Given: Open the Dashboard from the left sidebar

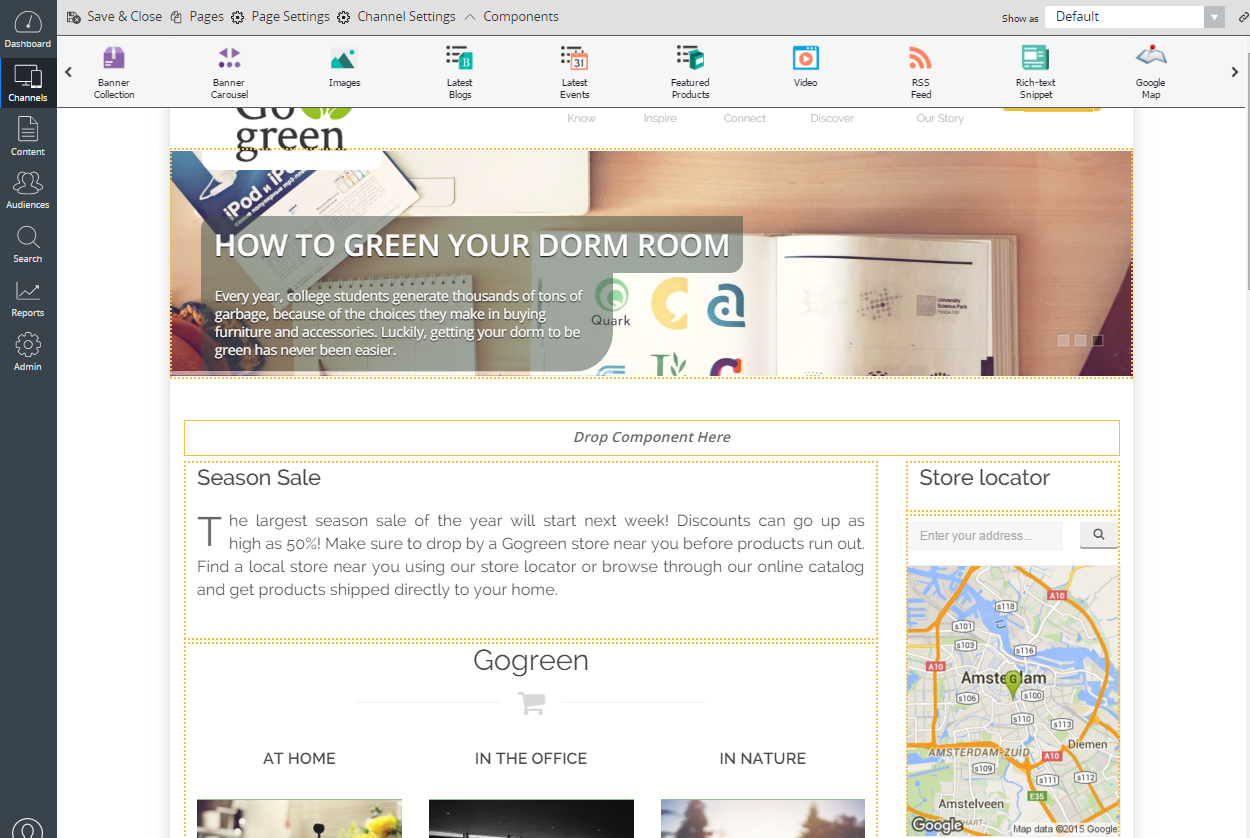Looking at the screenshot, I should 27,27.
